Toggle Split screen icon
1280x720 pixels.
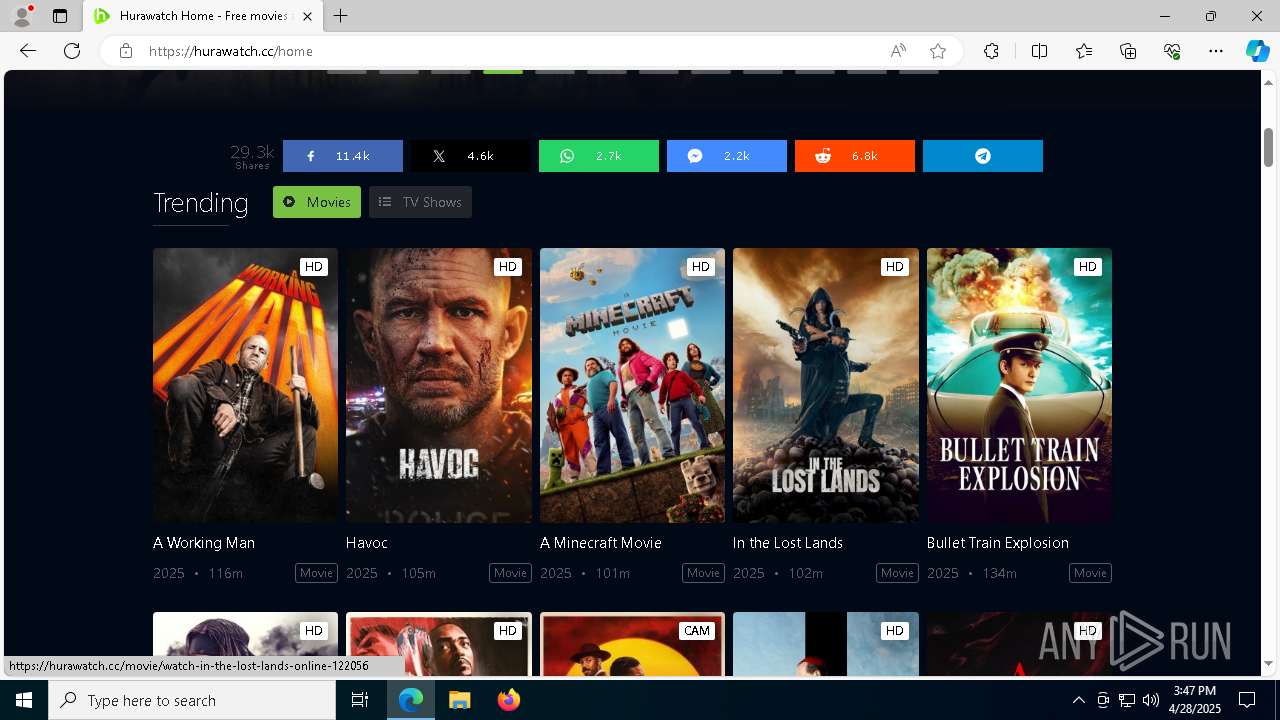click(1039, 51)
